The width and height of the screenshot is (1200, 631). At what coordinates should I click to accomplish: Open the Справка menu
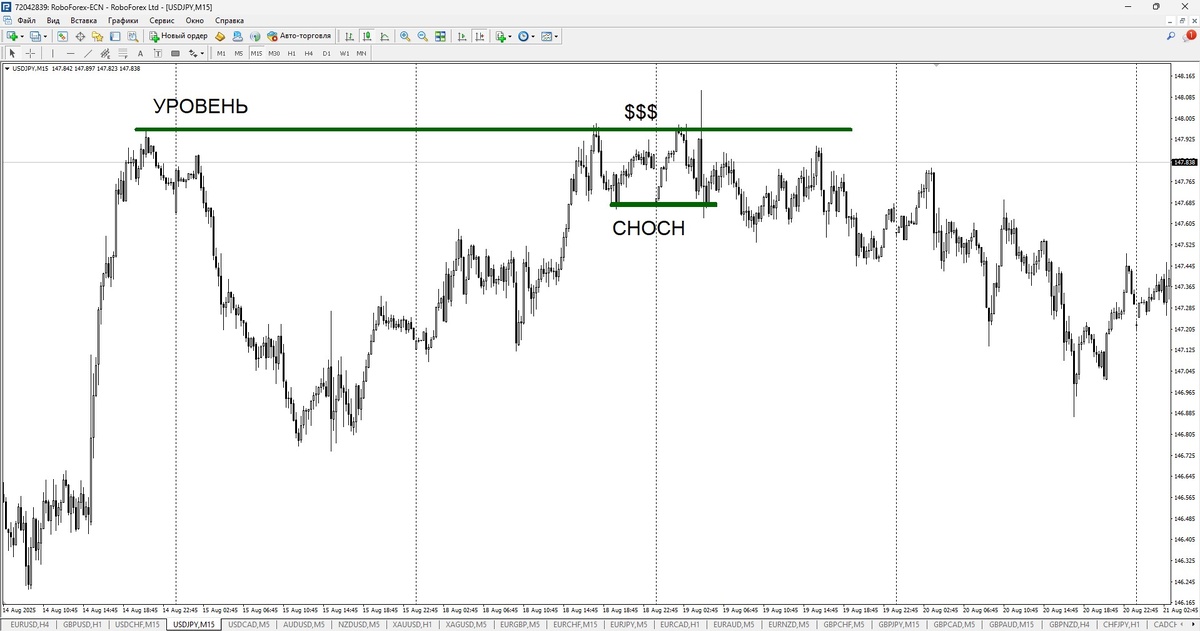click(230, 20)
